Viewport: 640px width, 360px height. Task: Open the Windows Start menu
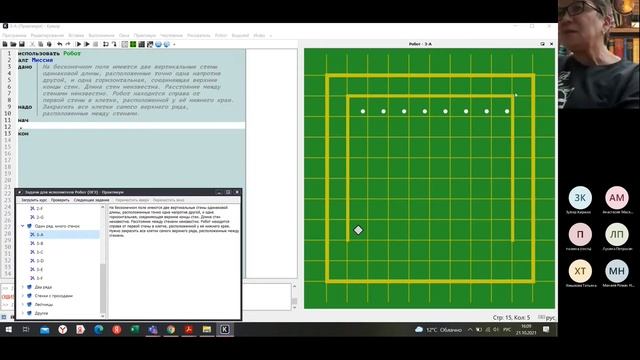(x=9, y=329)
